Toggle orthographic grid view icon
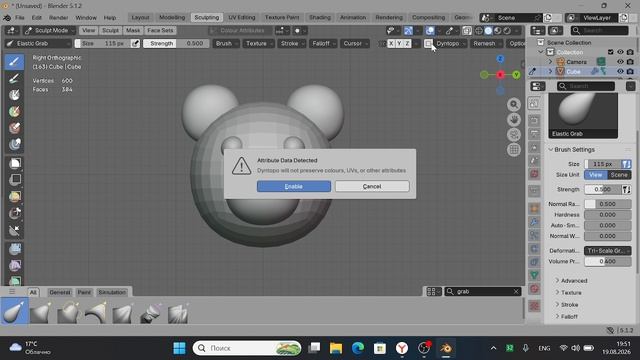 pos(514,150)
